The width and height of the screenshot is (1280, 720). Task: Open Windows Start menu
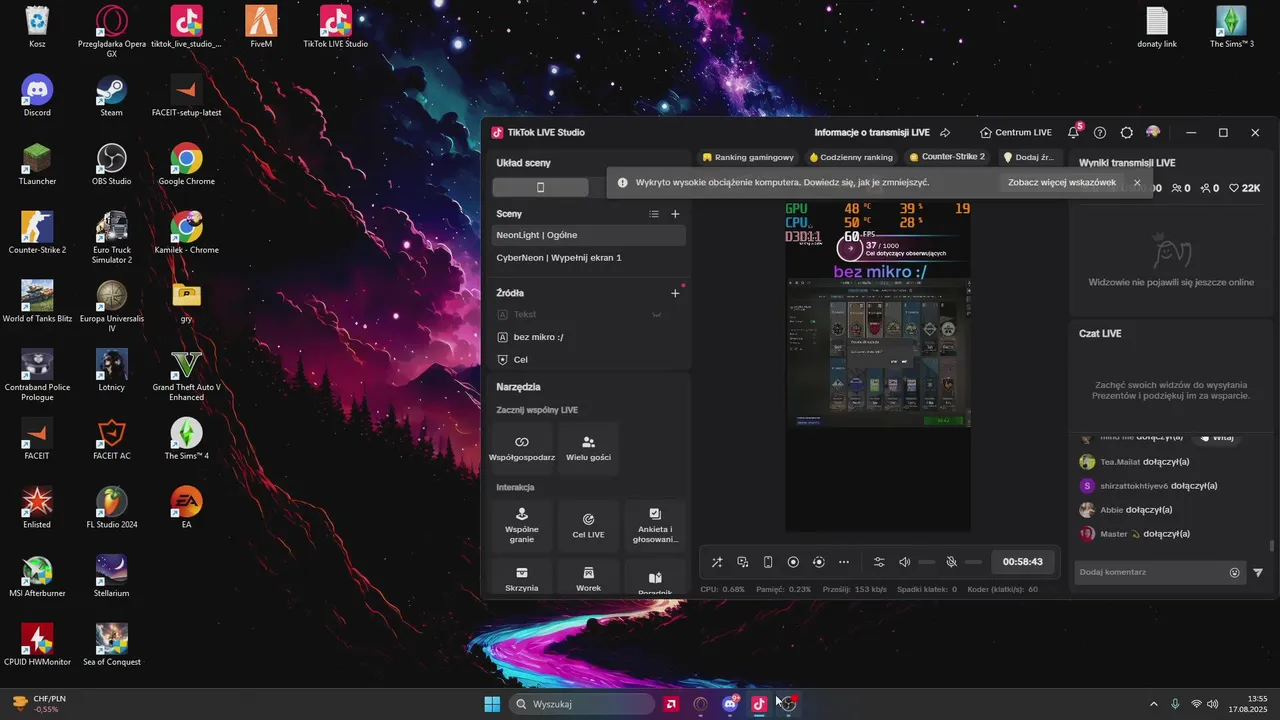pyautogui.click(x=492, y=704)
